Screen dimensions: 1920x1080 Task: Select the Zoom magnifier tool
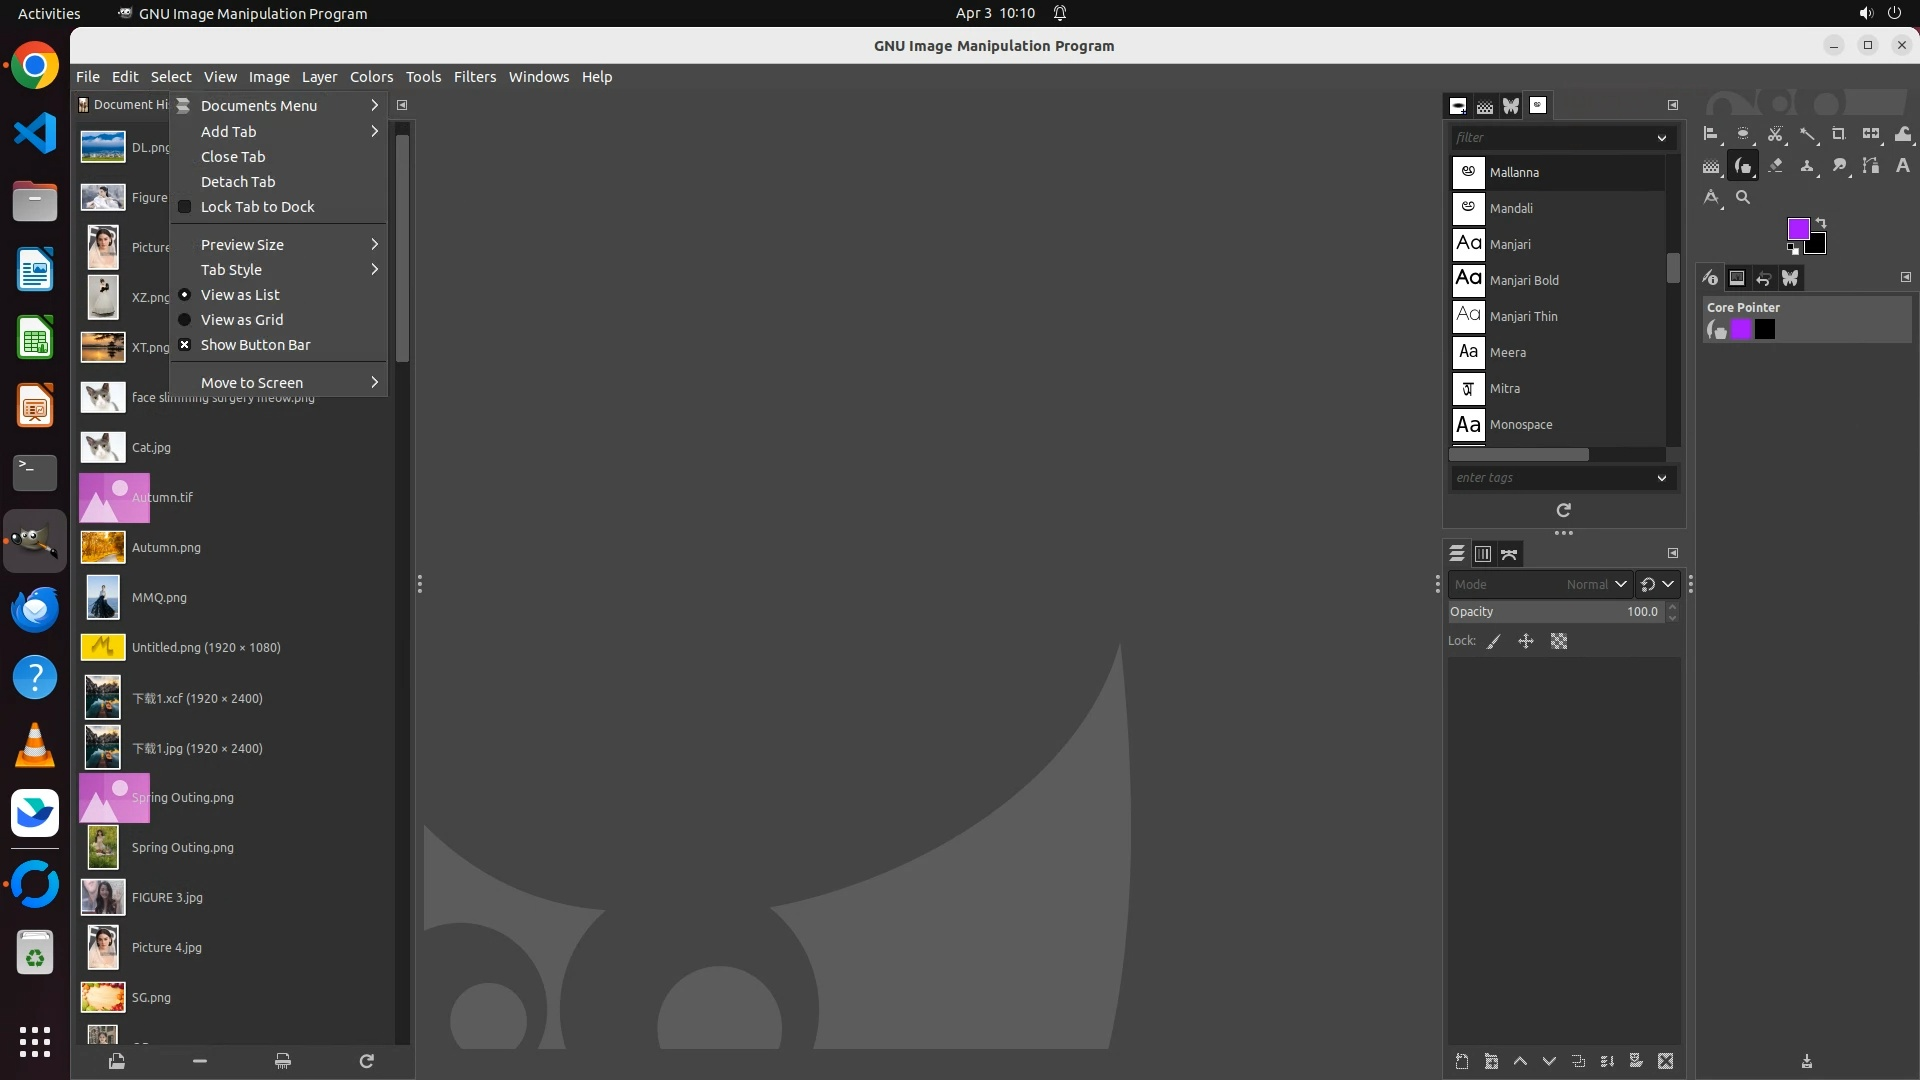[x=1743, y=198]
